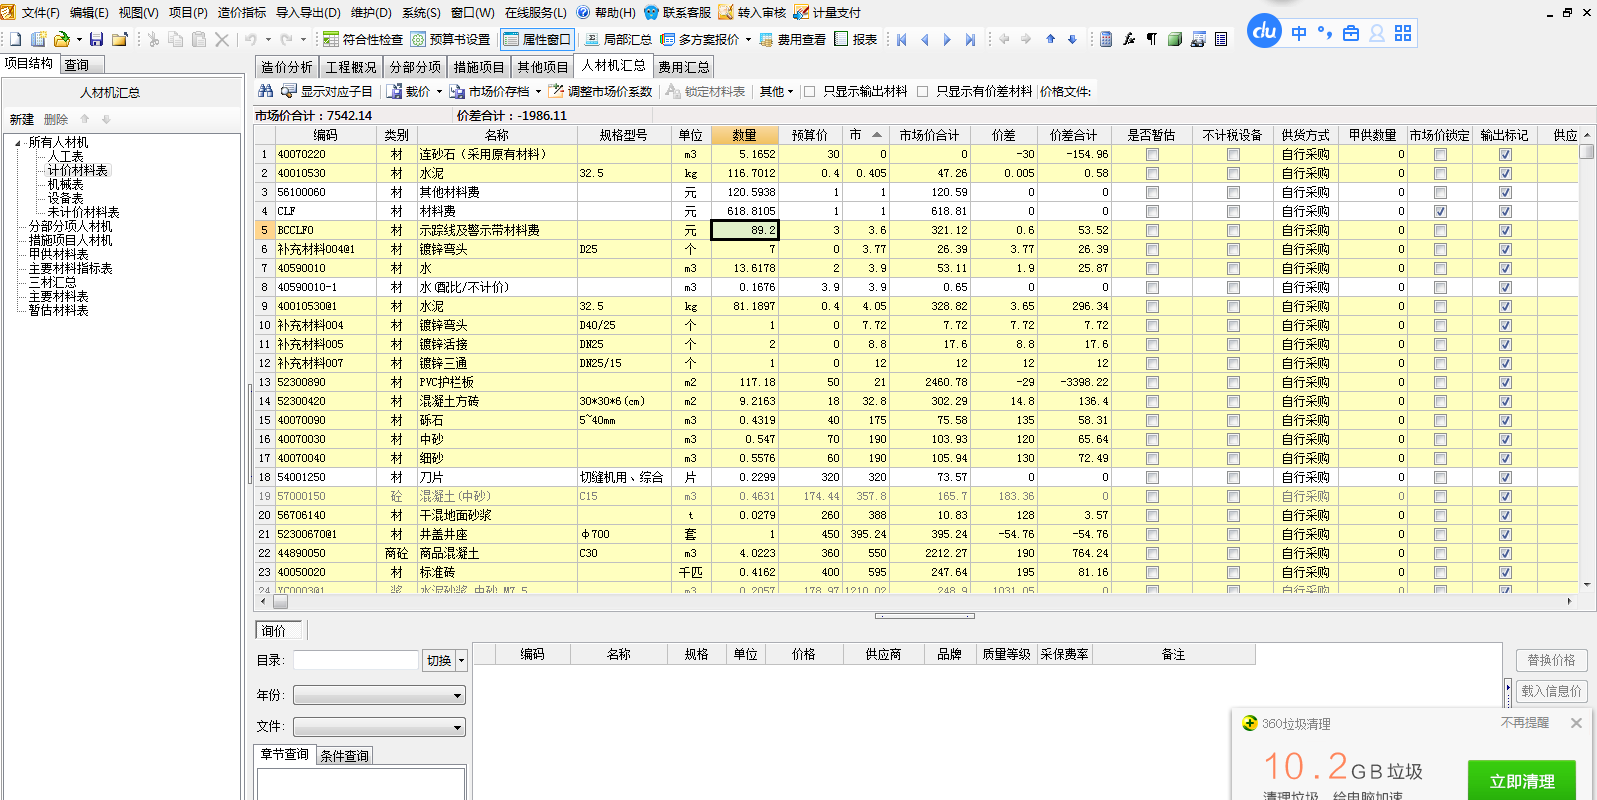Image resolution: width=1597 pixels, height=800 pixels.
Task: Open the 文件 combo box
Action: (x=379, y=727)
